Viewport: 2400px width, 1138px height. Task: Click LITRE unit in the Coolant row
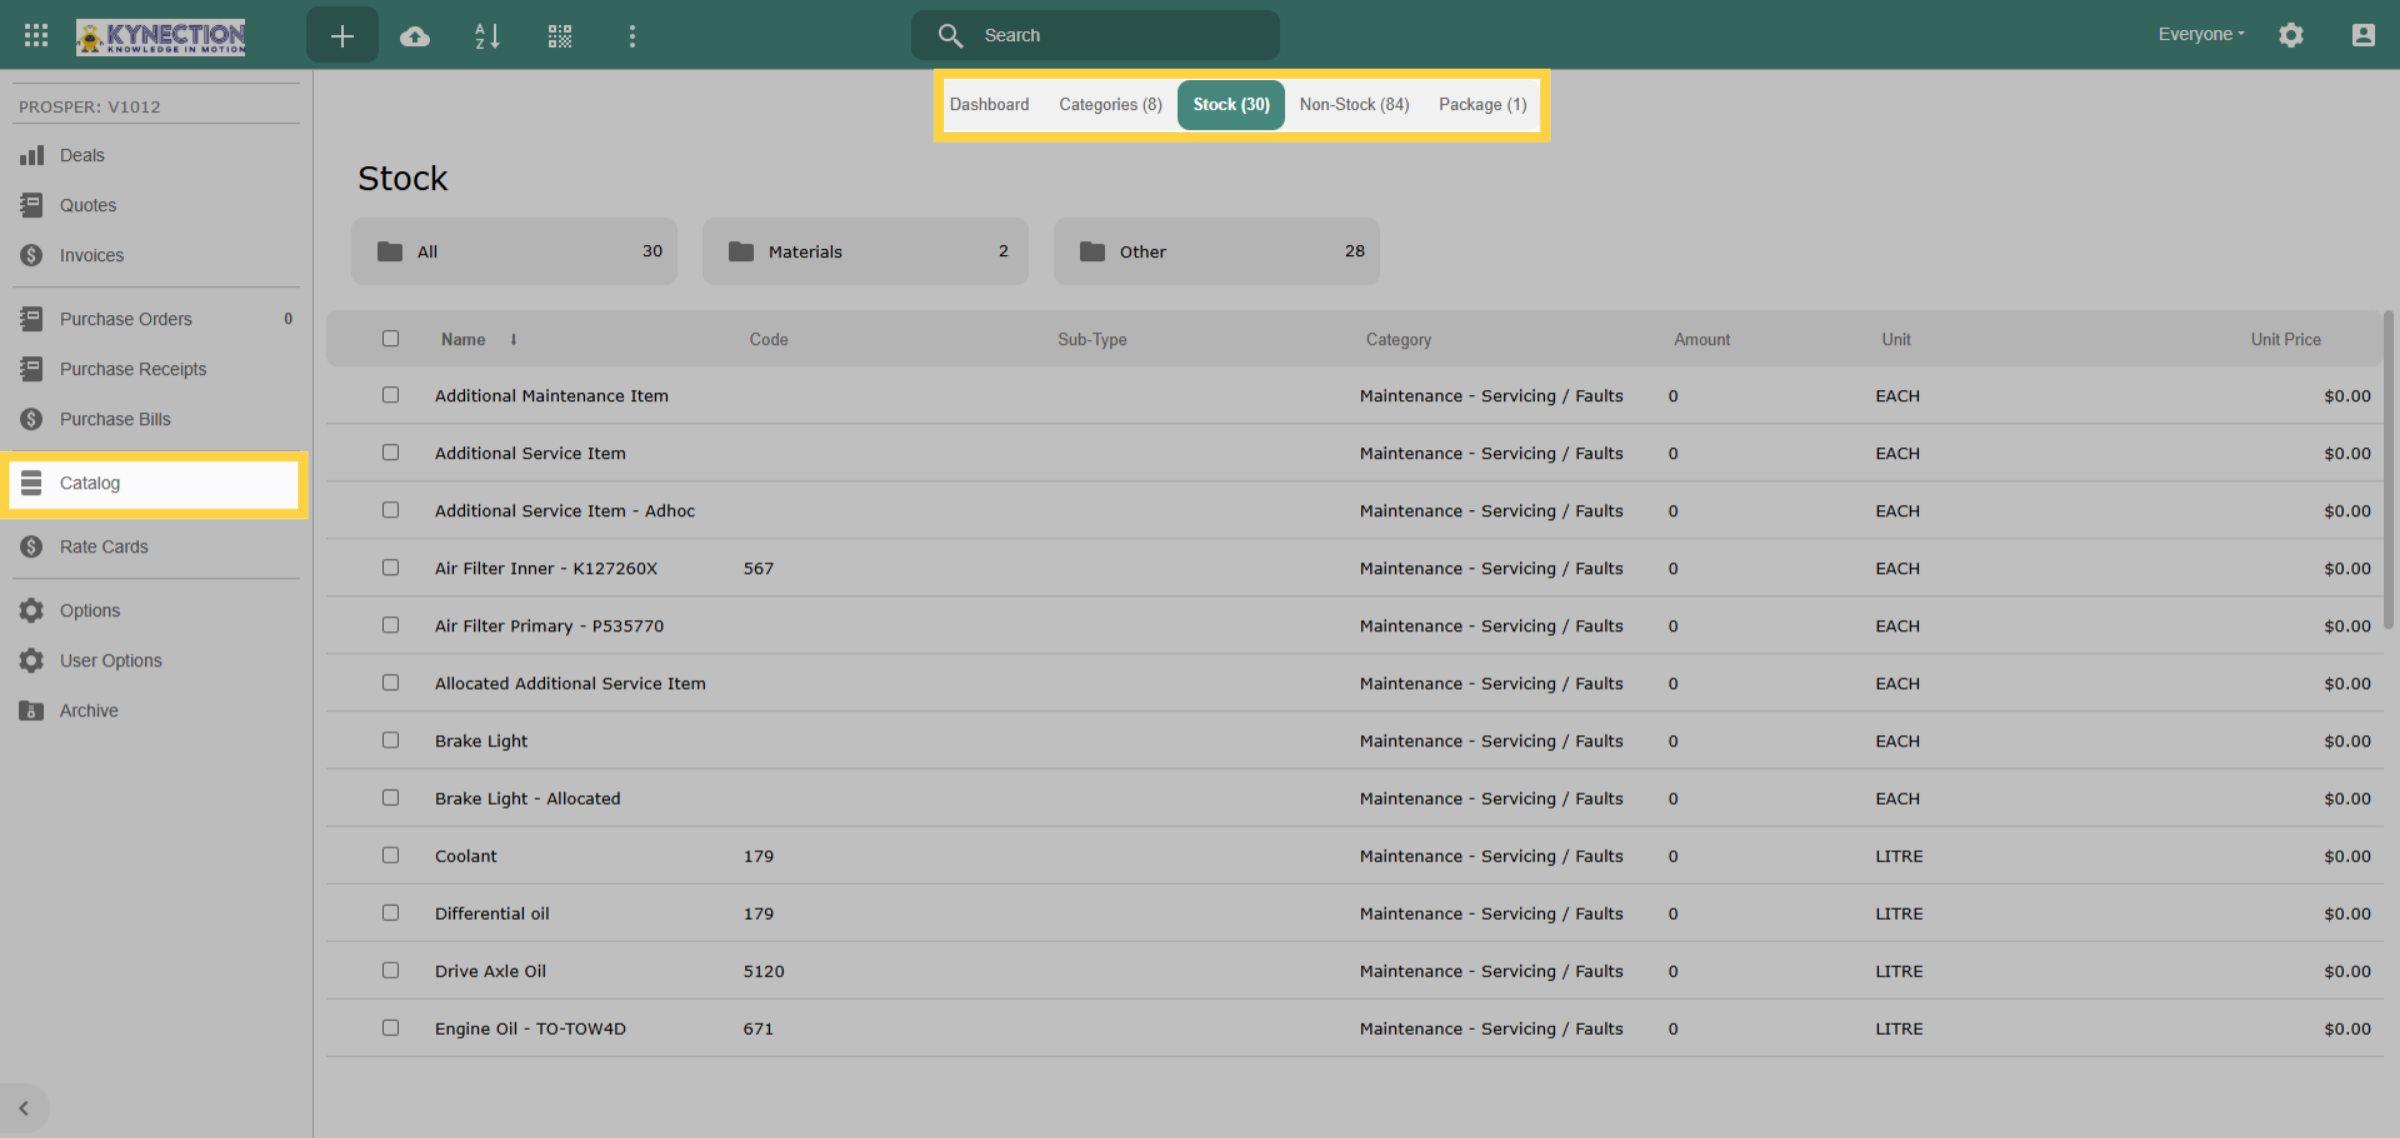[1898, 857]
